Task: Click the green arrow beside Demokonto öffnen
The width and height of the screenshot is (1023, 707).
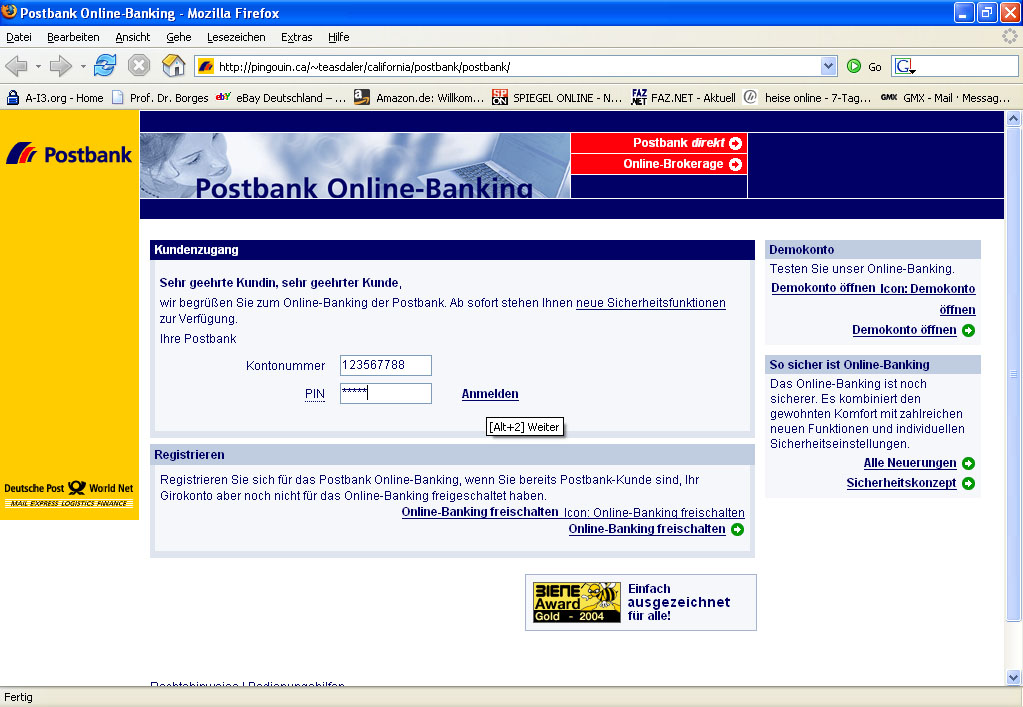Action: [x=968, y=331]
